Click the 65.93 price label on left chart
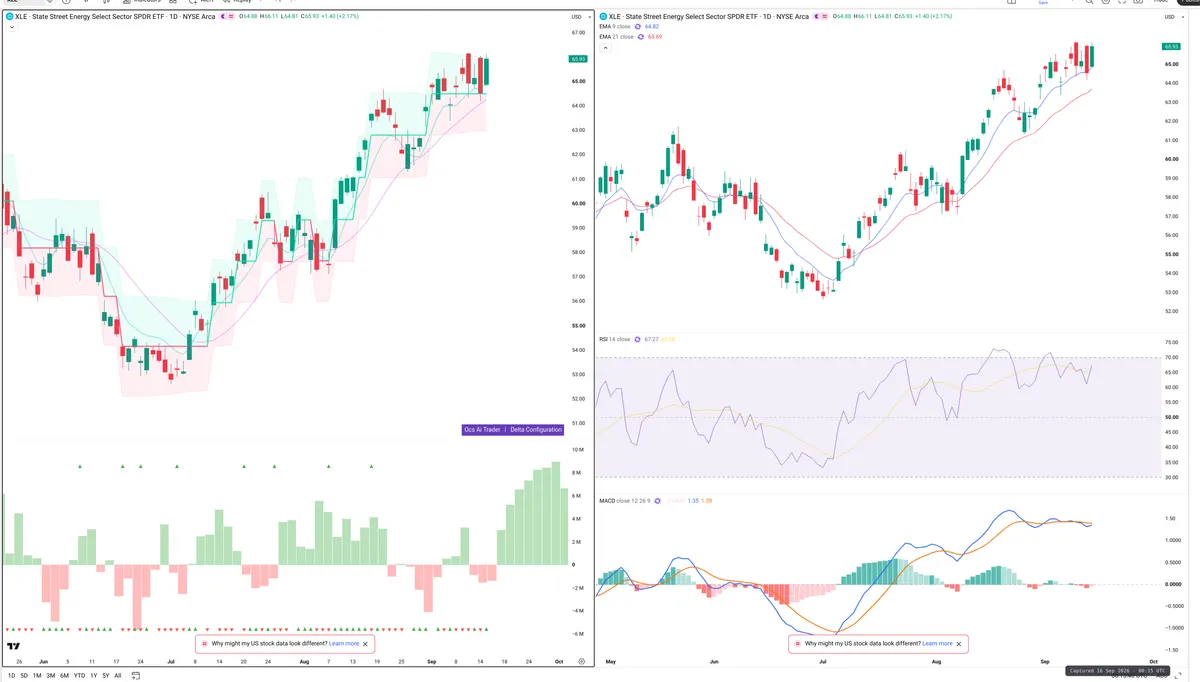 point(578,59)
